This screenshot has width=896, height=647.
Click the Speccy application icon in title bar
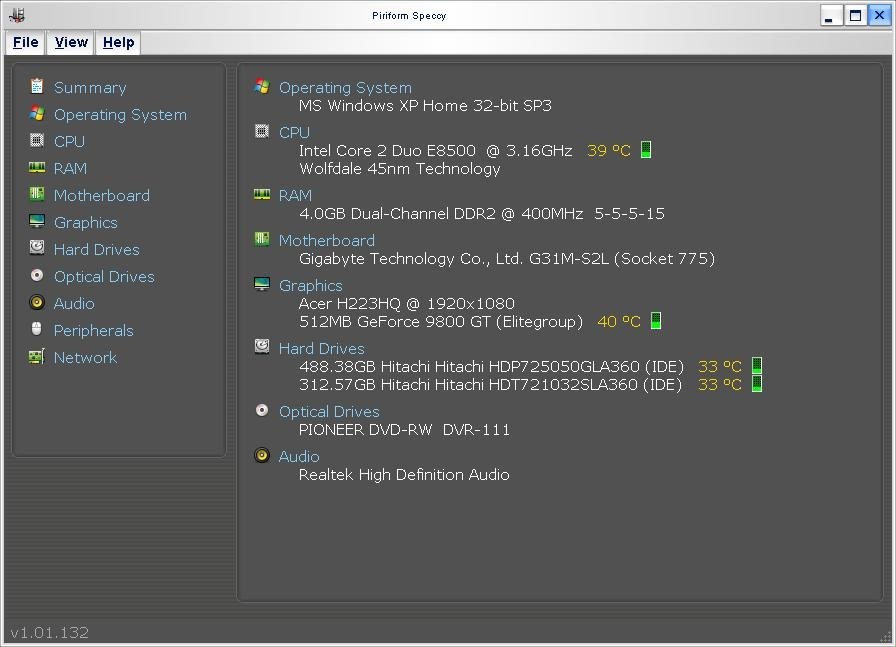click(x=17, y=15)
